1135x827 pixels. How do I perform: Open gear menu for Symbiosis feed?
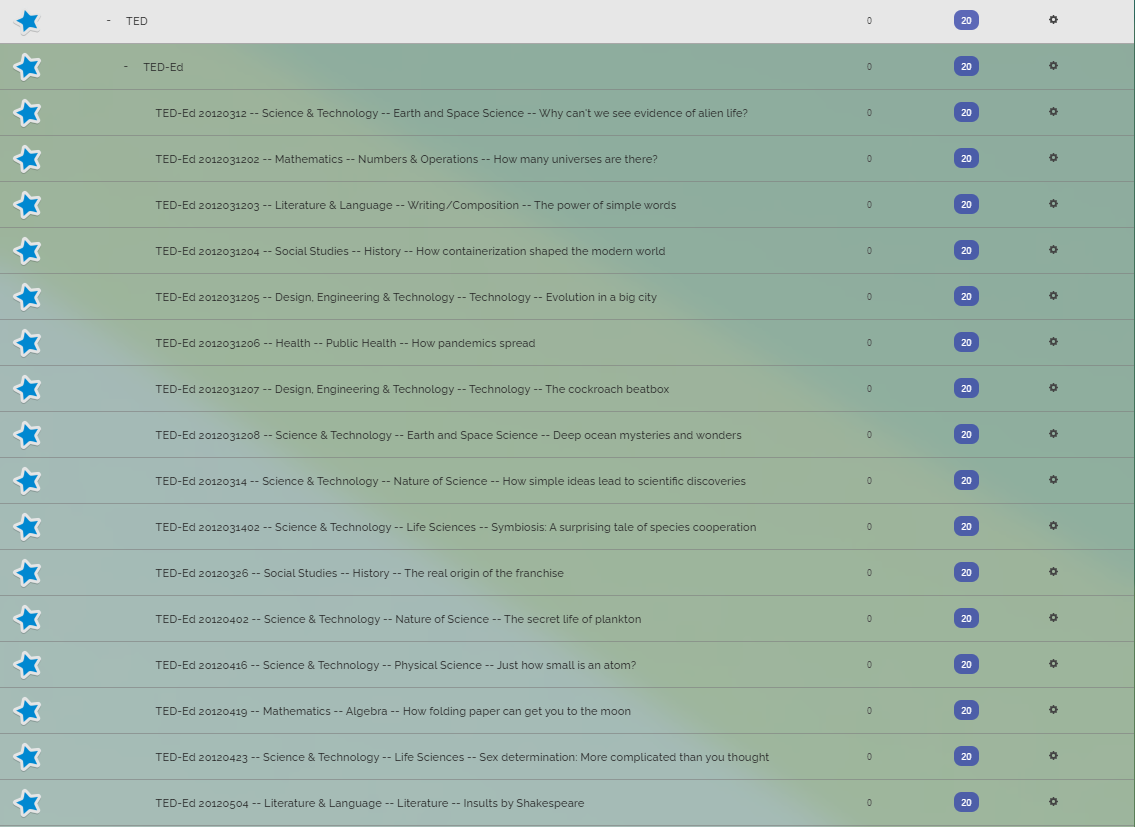click(x=1053, y=526)
